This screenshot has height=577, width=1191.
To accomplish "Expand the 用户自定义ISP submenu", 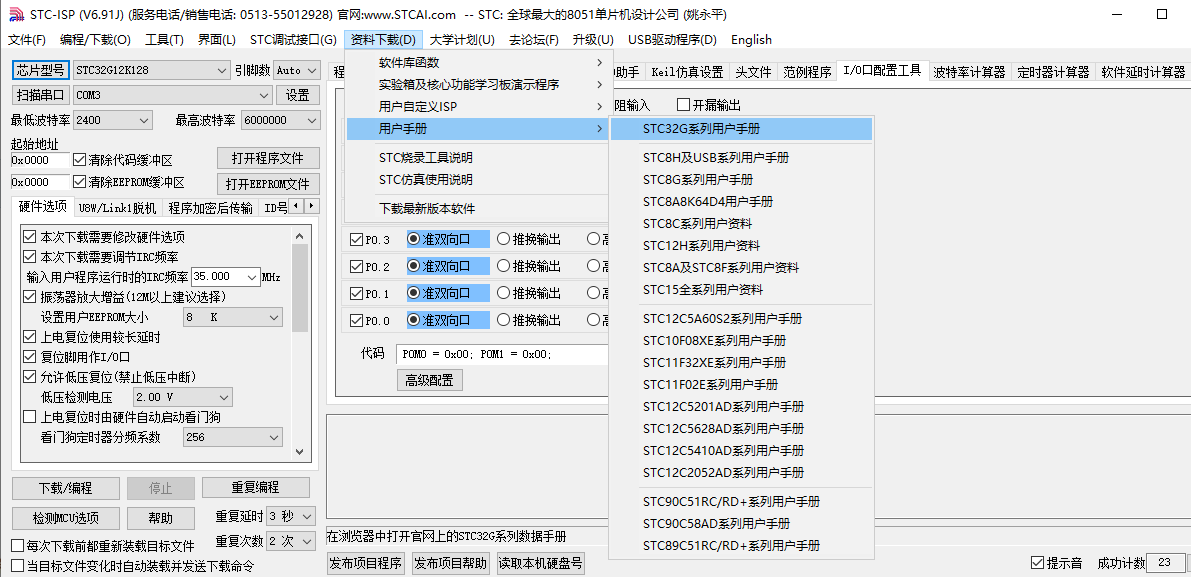I will tap(477, 106).
